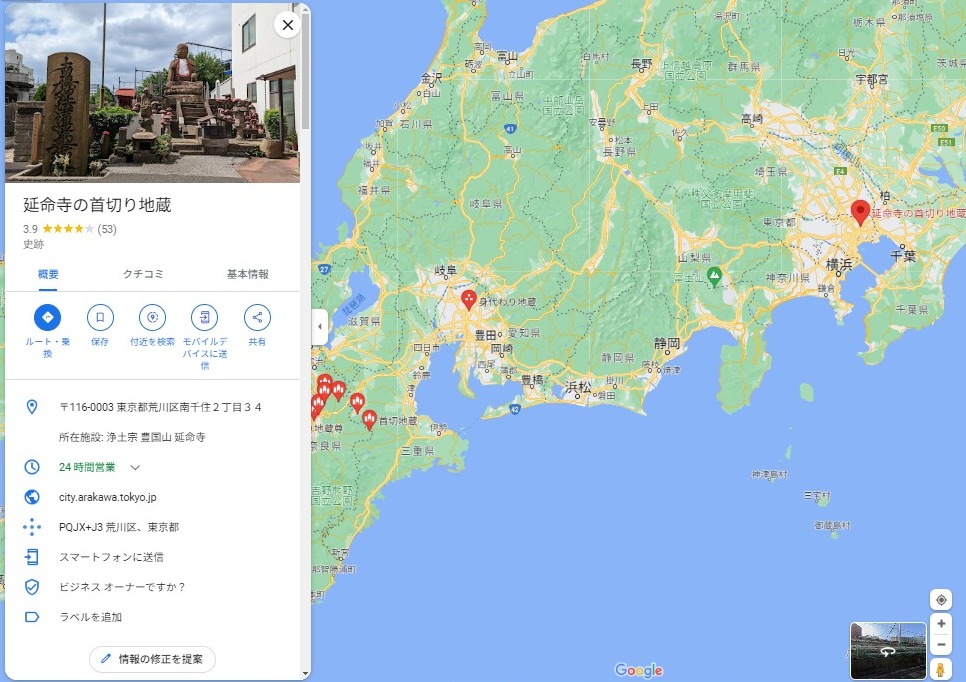Click the My Location target button on map
Viewport: 966px width, 682px height.
pyautogui.click(x=941, y=600)
